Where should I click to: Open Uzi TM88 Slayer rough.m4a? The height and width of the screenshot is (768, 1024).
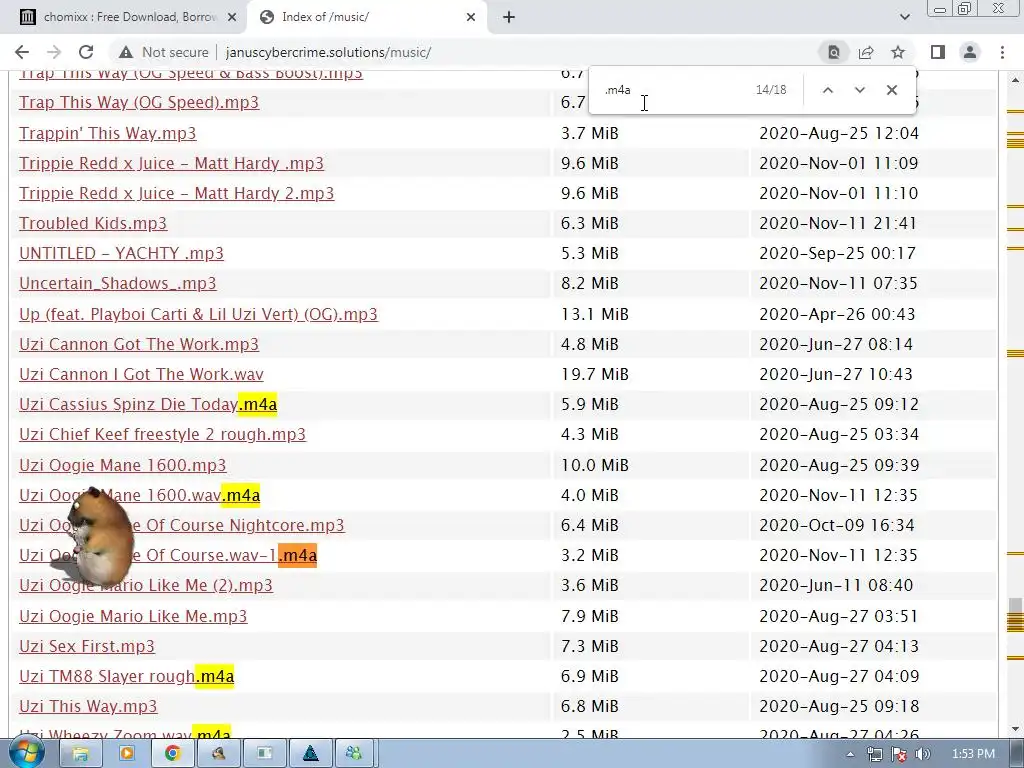tap(127, 676)
